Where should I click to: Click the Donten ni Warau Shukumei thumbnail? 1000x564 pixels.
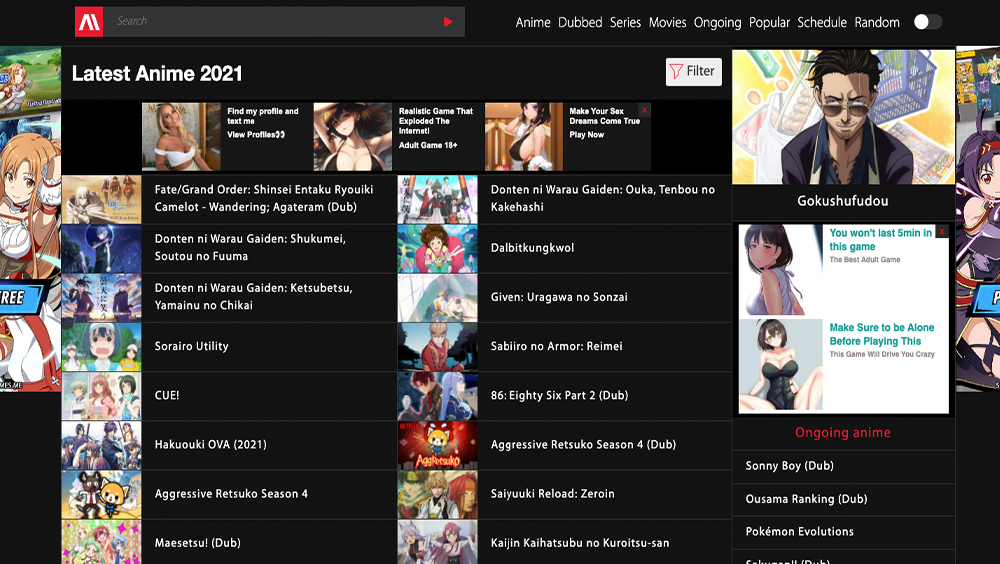tap(101, 248)
